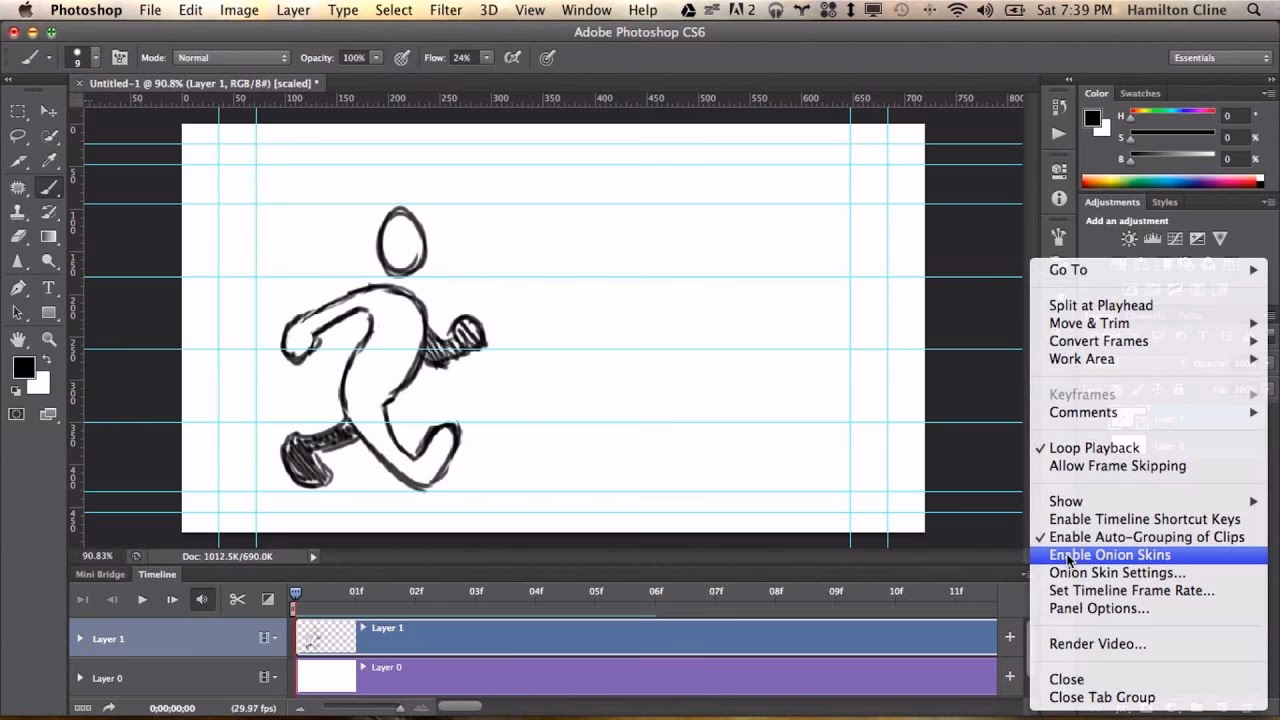Add a Brightness/Contrast adjustment

(x=1129, y=239)
